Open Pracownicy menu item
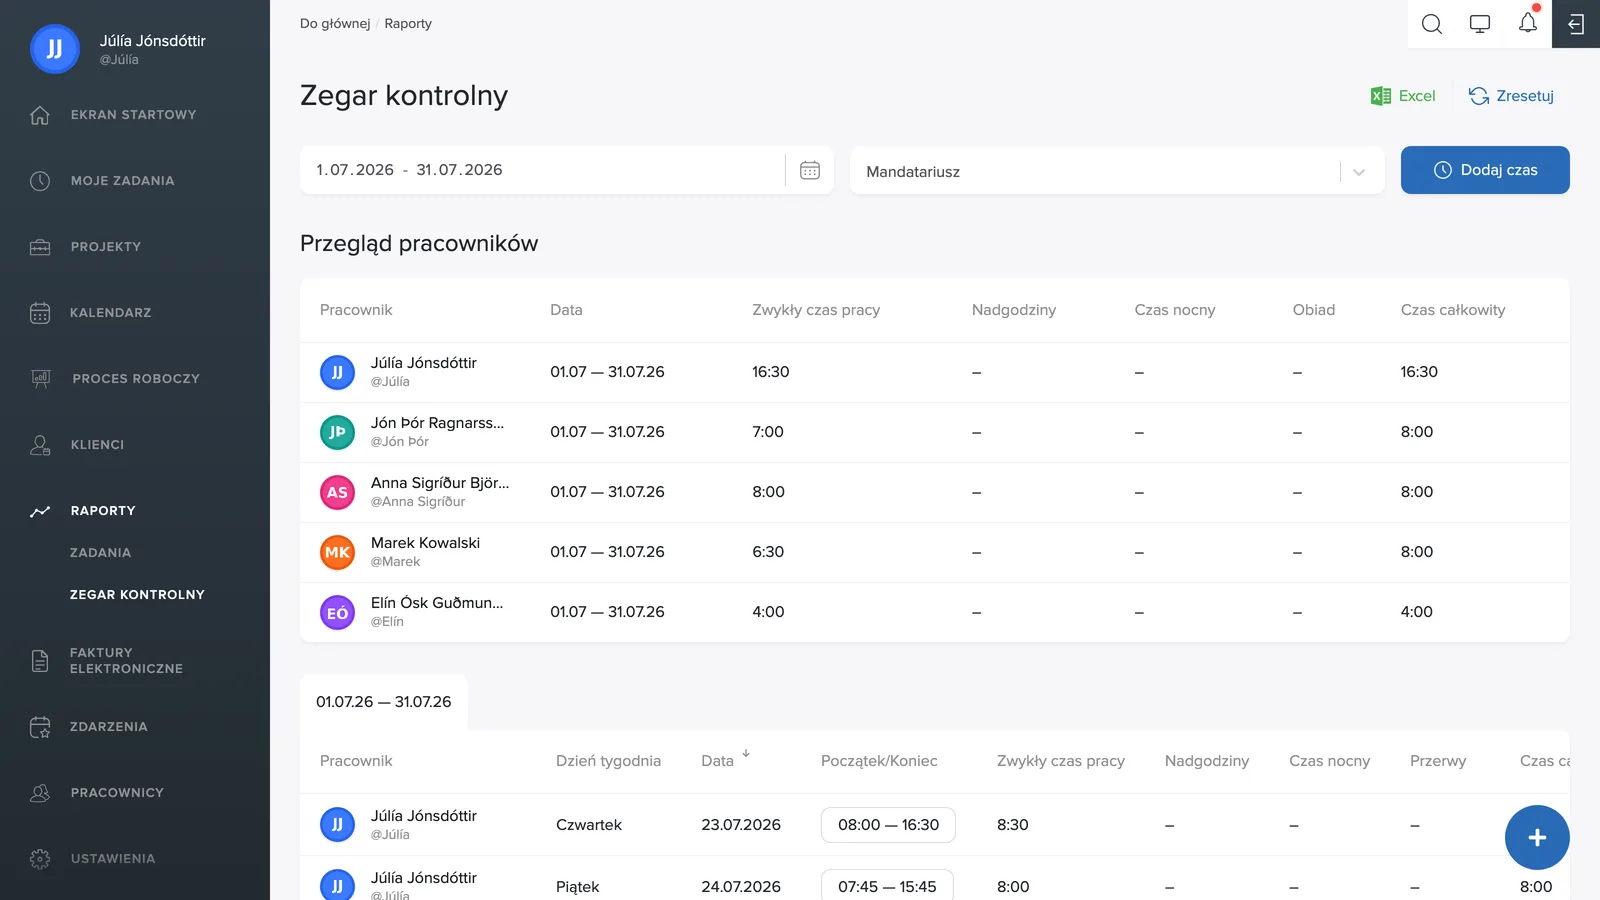 (117, 793)
